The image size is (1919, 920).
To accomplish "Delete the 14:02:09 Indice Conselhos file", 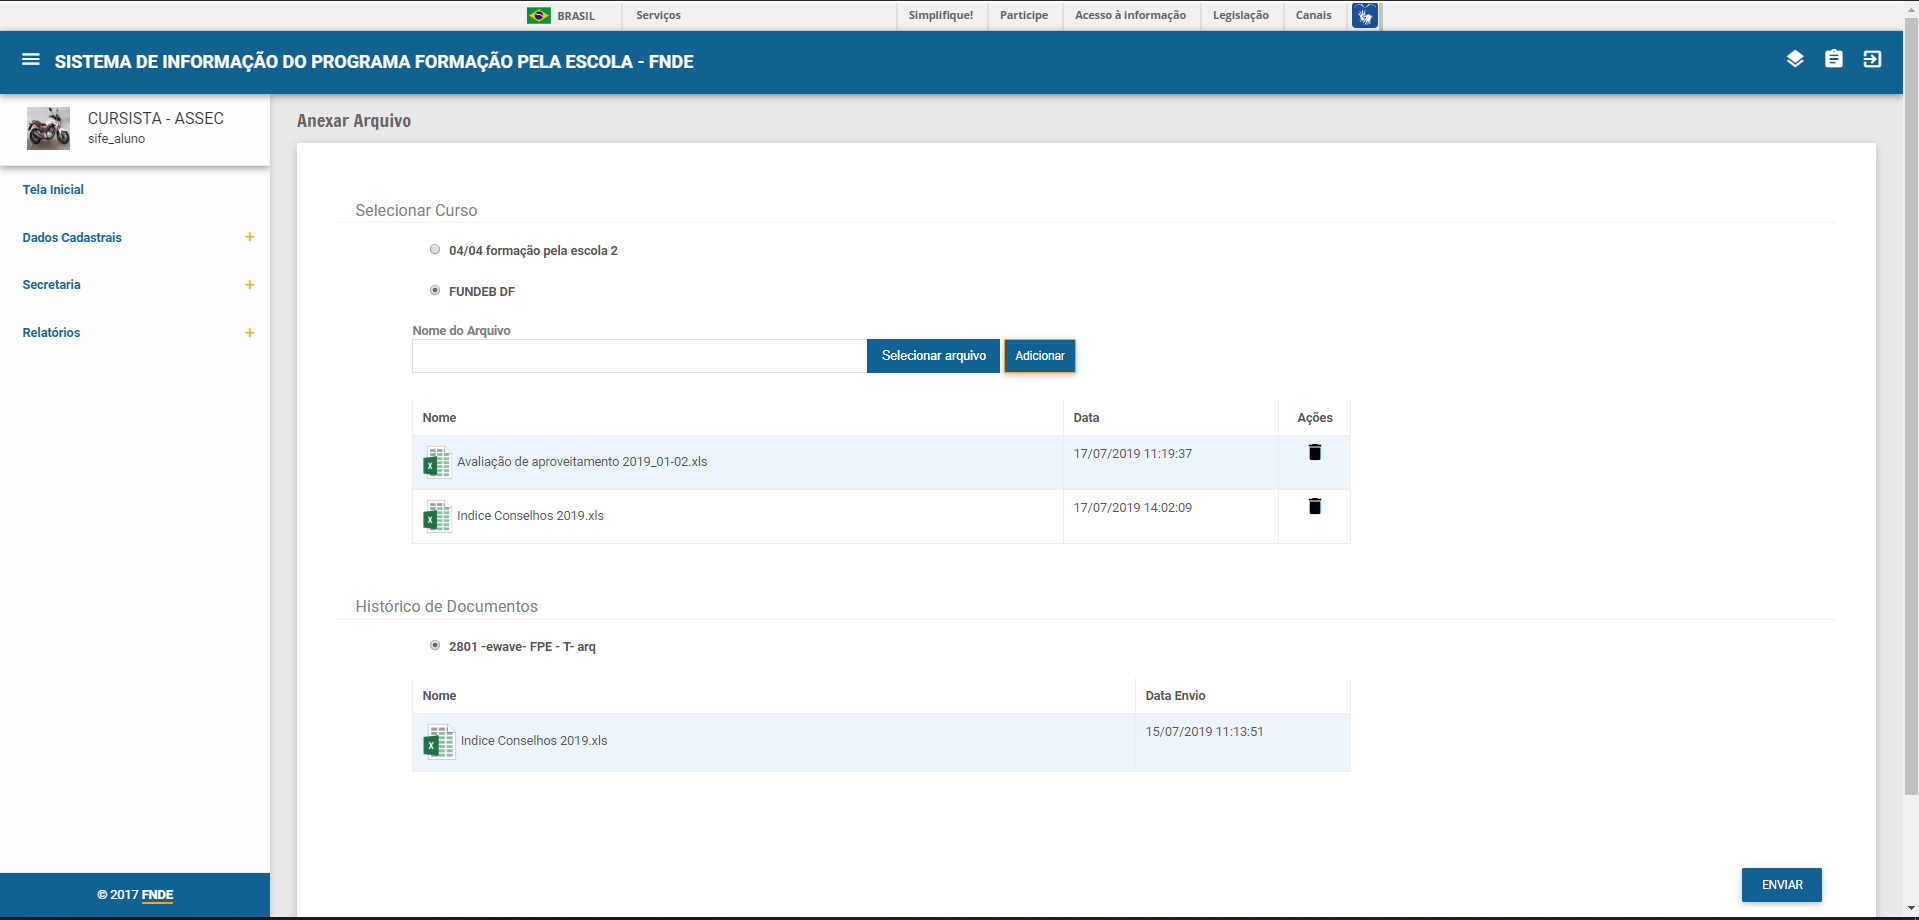I will click(x=1314, y=507).
